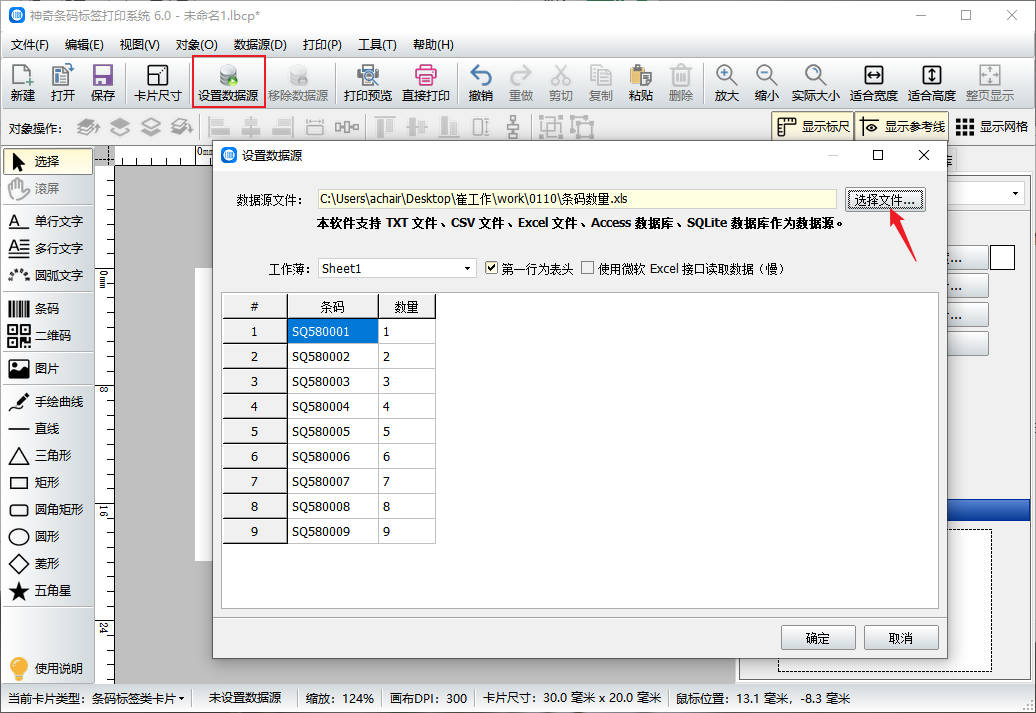The height and width of the screenshot is (713, 1036).
Task: Select the 图片 image tool
Action: [x=48, y=369]
